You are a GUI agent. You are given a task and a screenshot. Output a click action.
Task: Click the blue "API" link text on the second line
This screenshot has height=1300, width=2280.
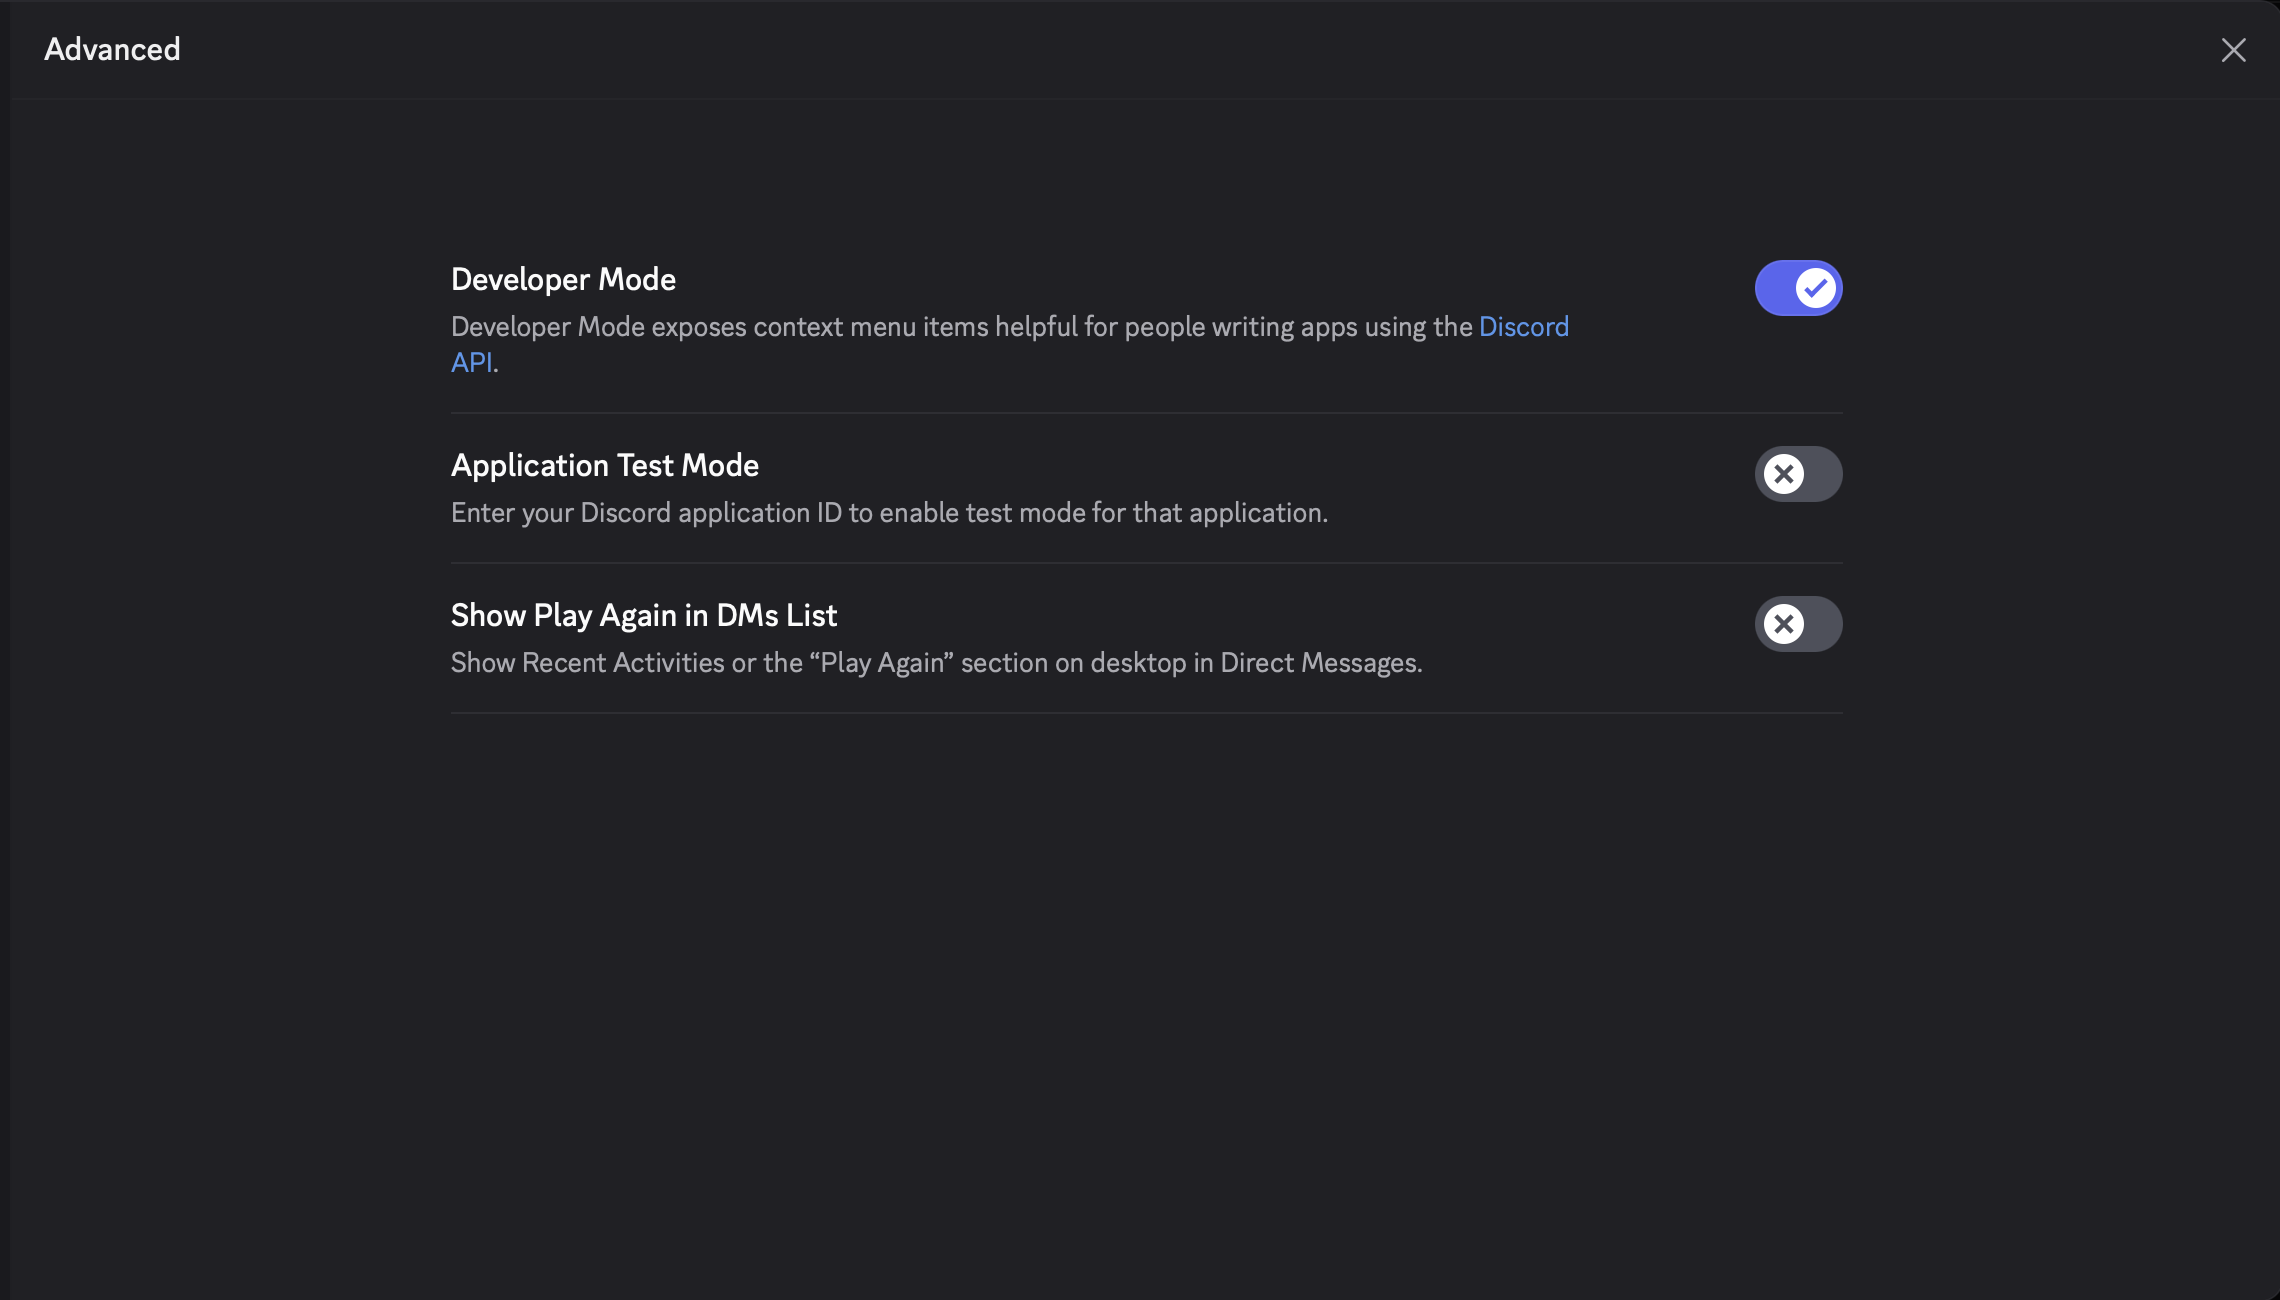pyautogui.click(x=471, y=362)
